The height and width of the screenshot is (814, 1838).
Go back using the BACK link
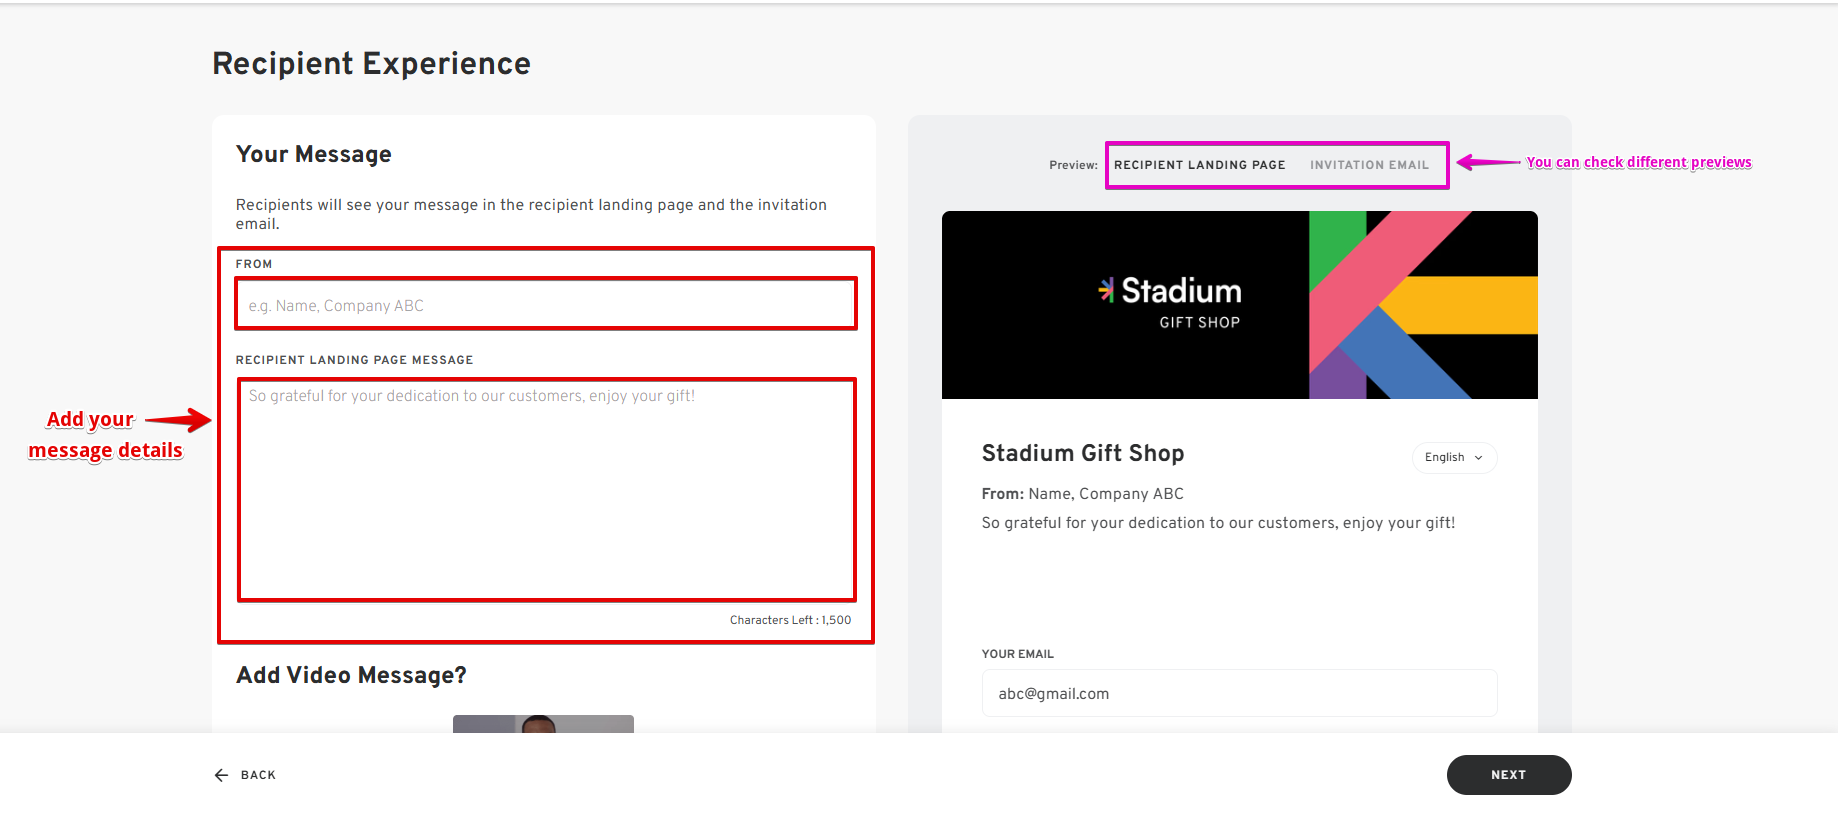[245, 775]
